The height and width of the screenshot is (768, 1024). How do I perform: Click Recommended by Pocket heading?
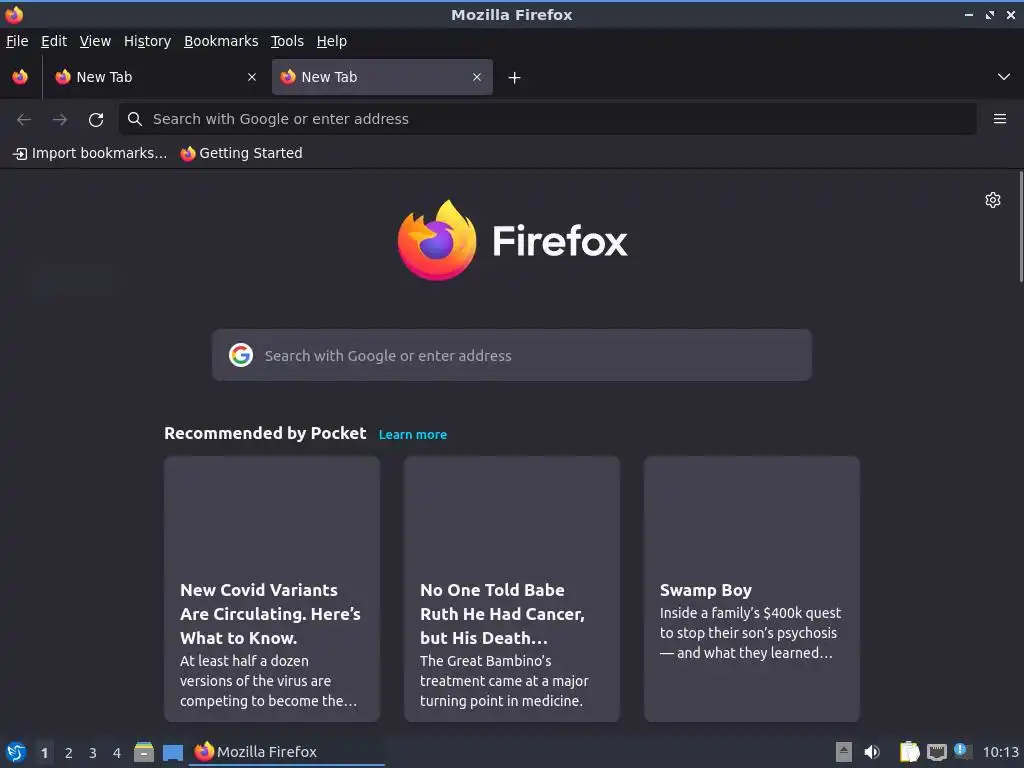(265, 434)
